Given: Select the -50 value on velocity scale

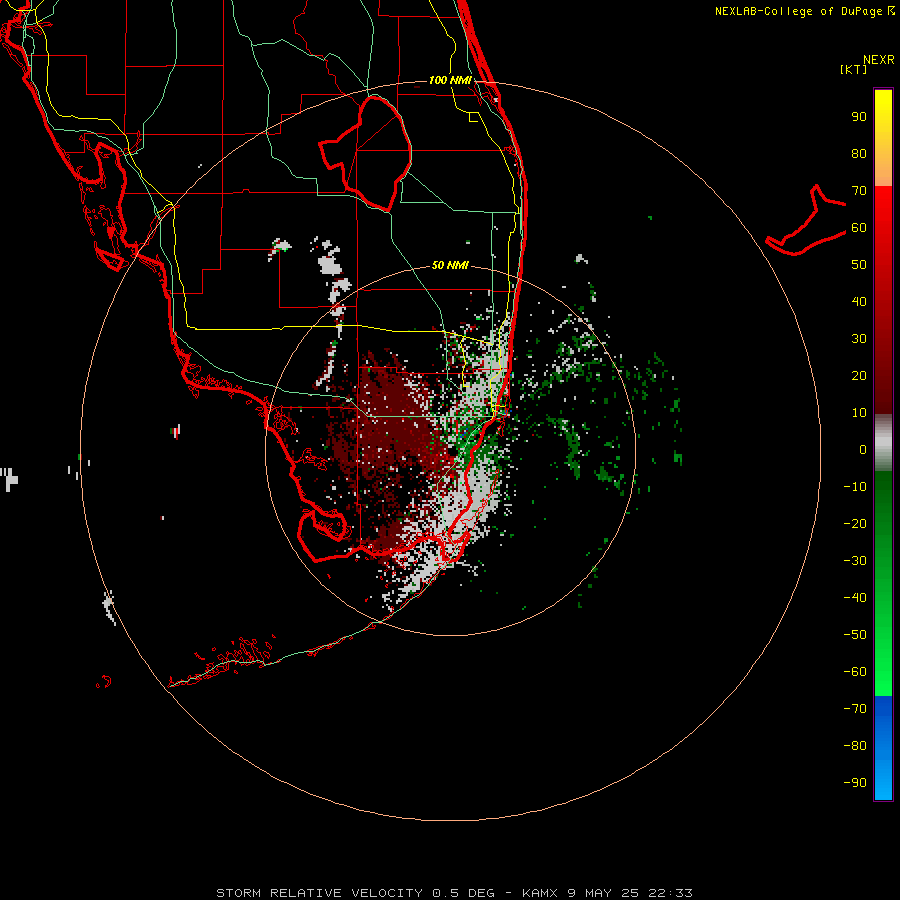Looking at the screenshot, I should tap(855, 635).
